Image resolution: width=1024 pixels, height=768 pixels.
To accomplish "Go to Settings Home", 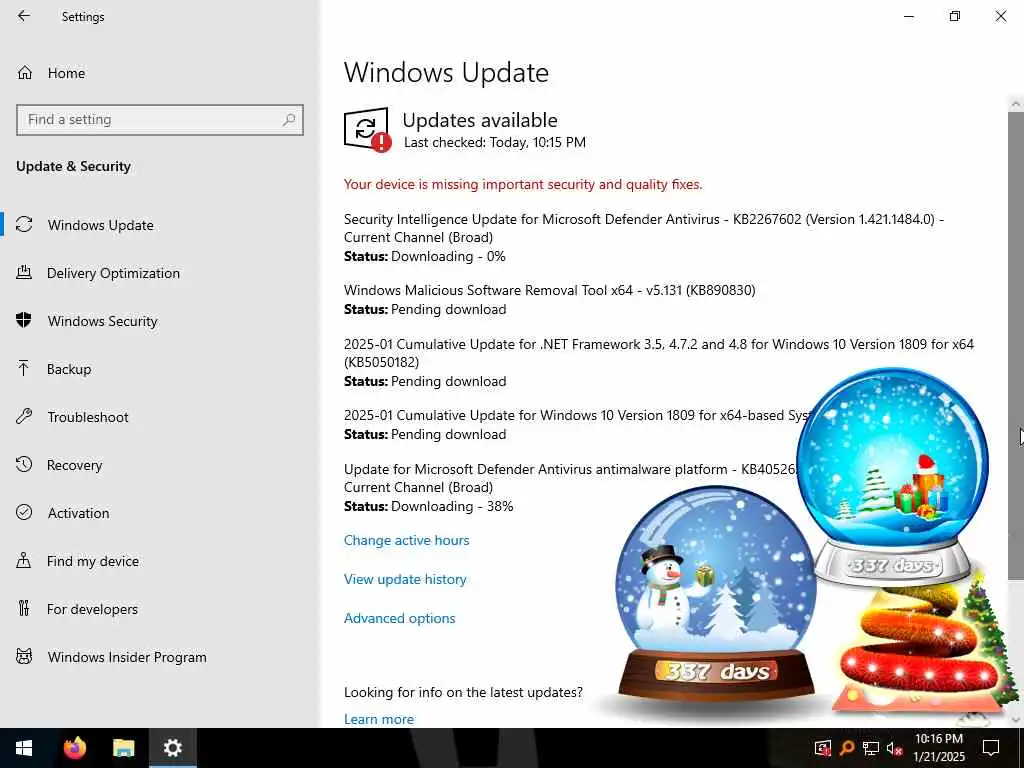I will coord(160,72).
